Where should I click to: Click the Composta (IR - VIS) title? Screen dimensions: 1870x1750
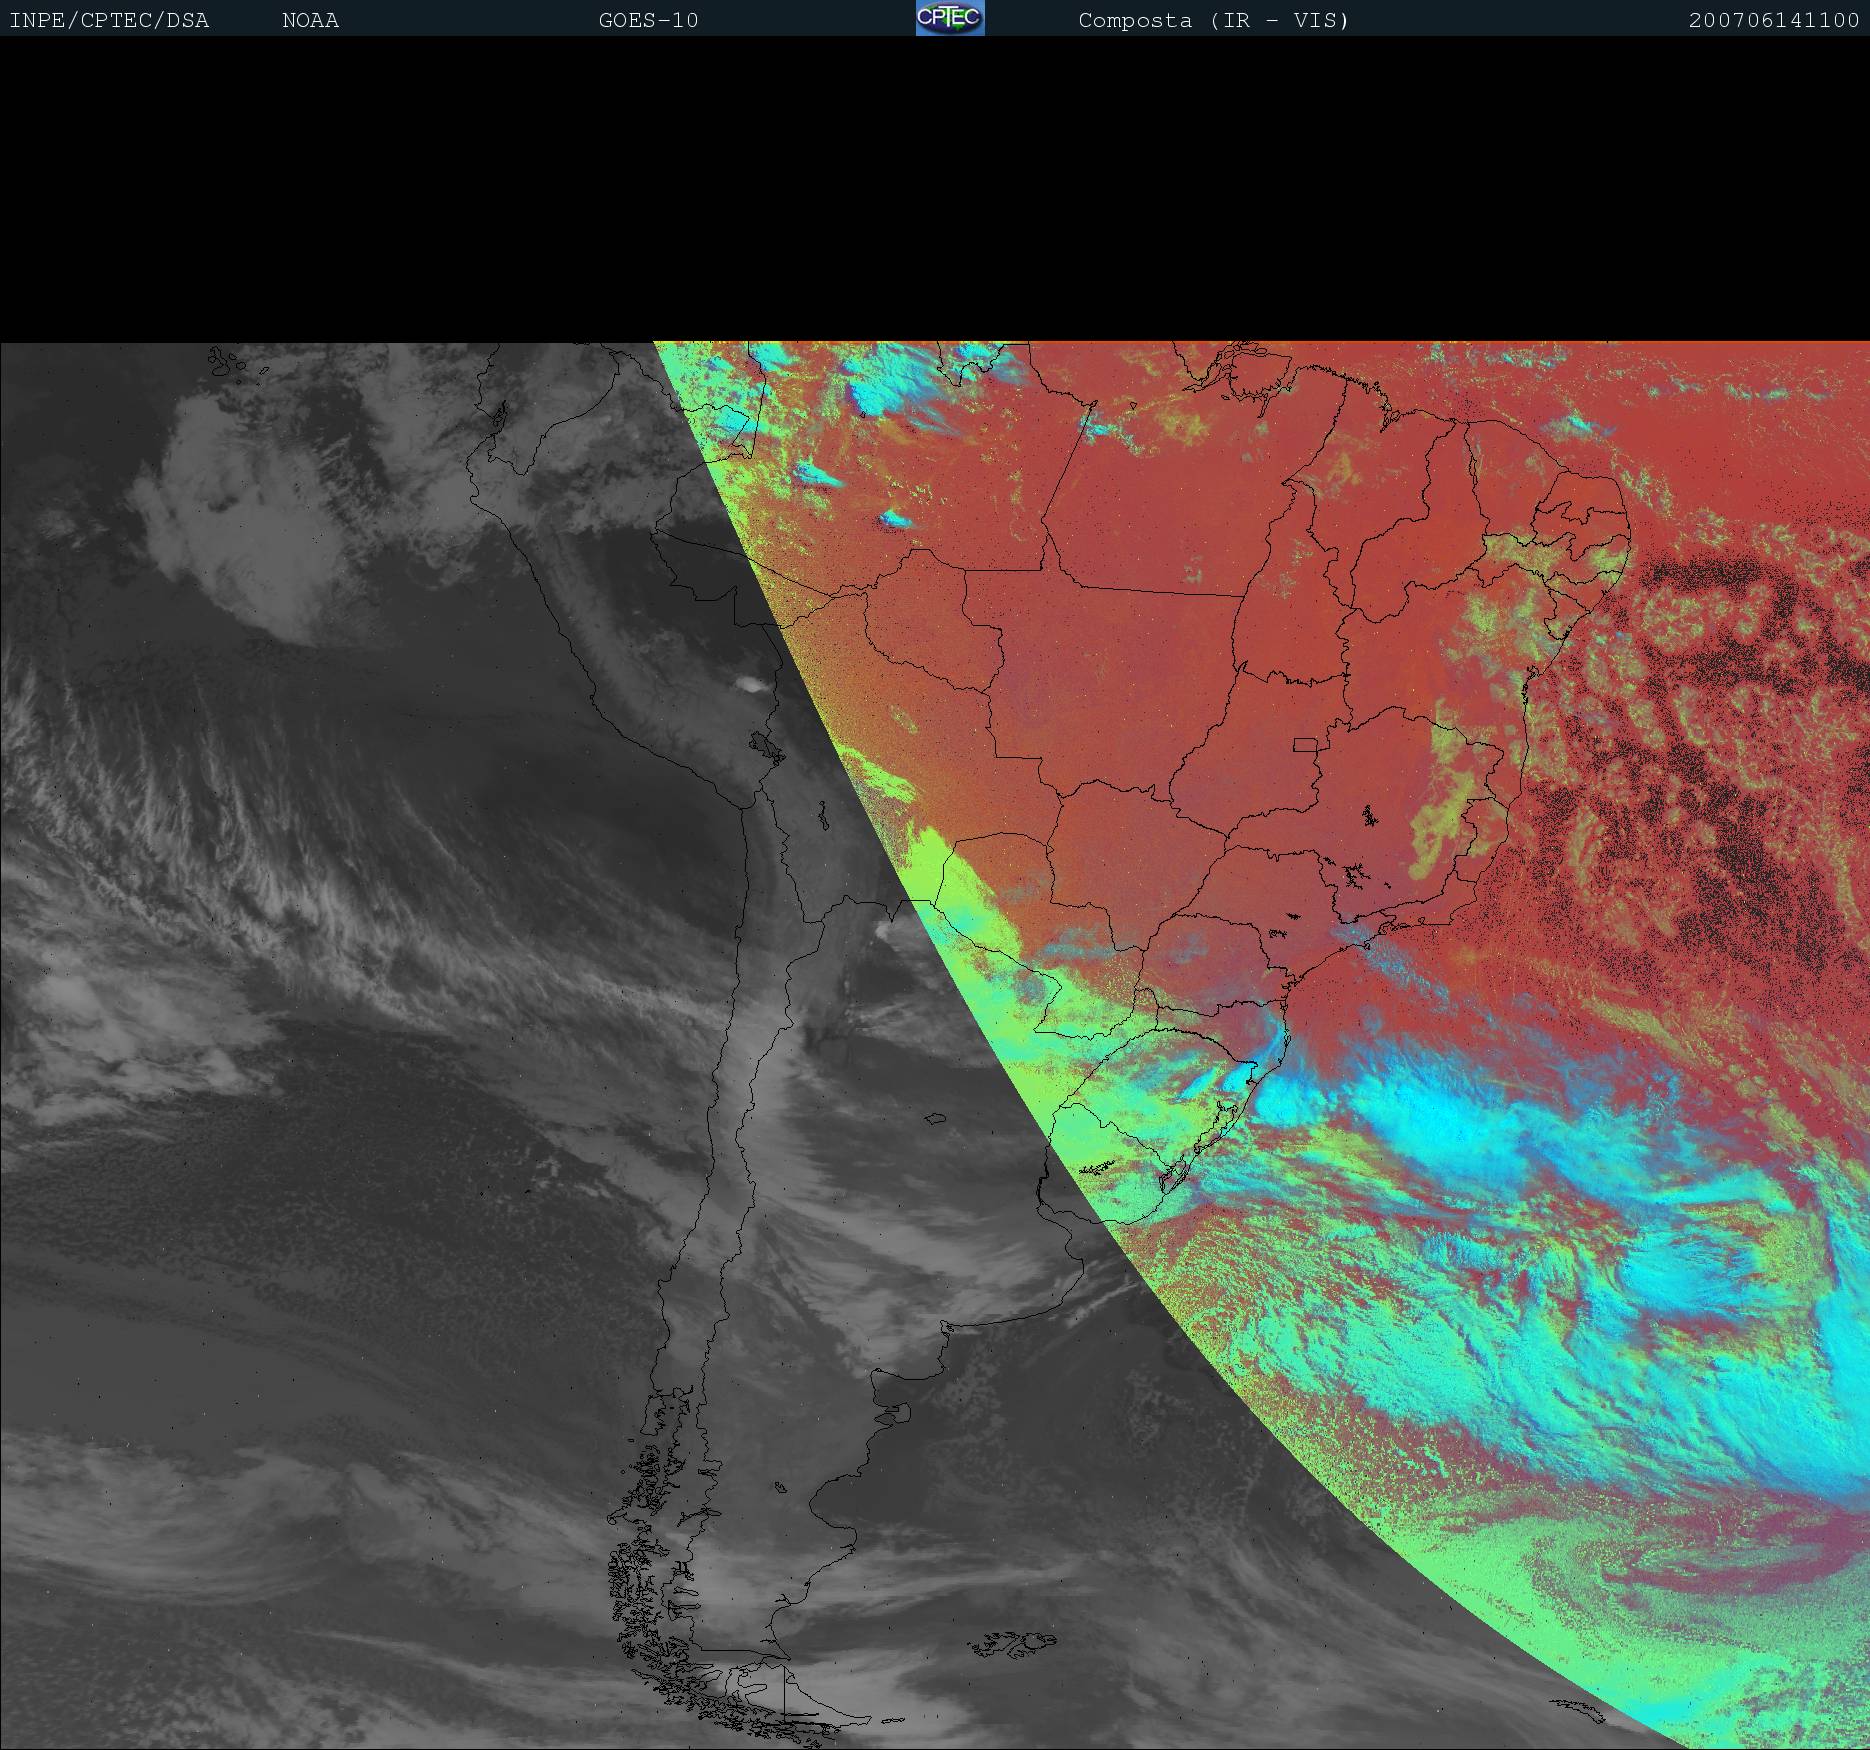click(x=1213, y=20)
